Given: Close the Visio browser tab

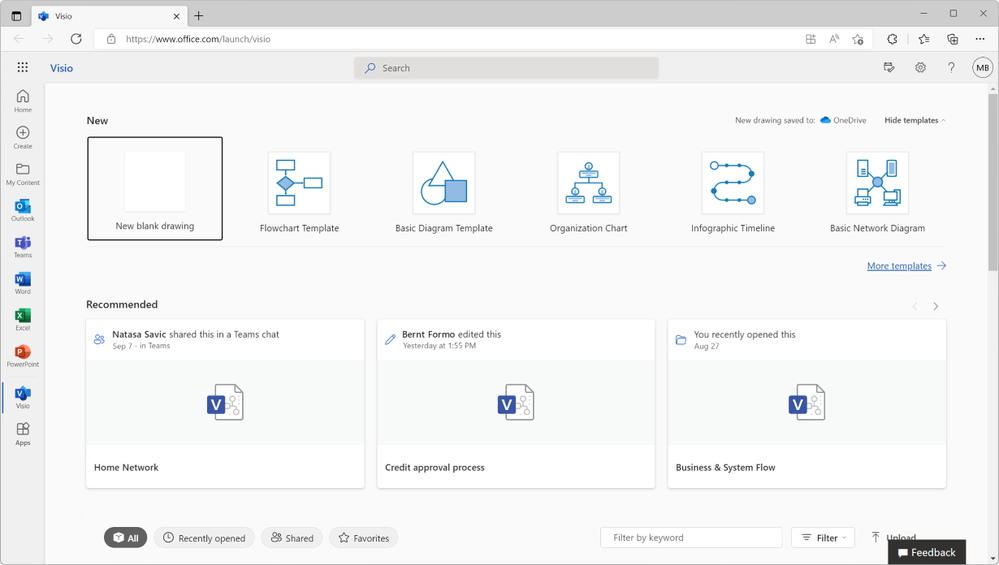Looking at the screenshot, I should 176,16.
